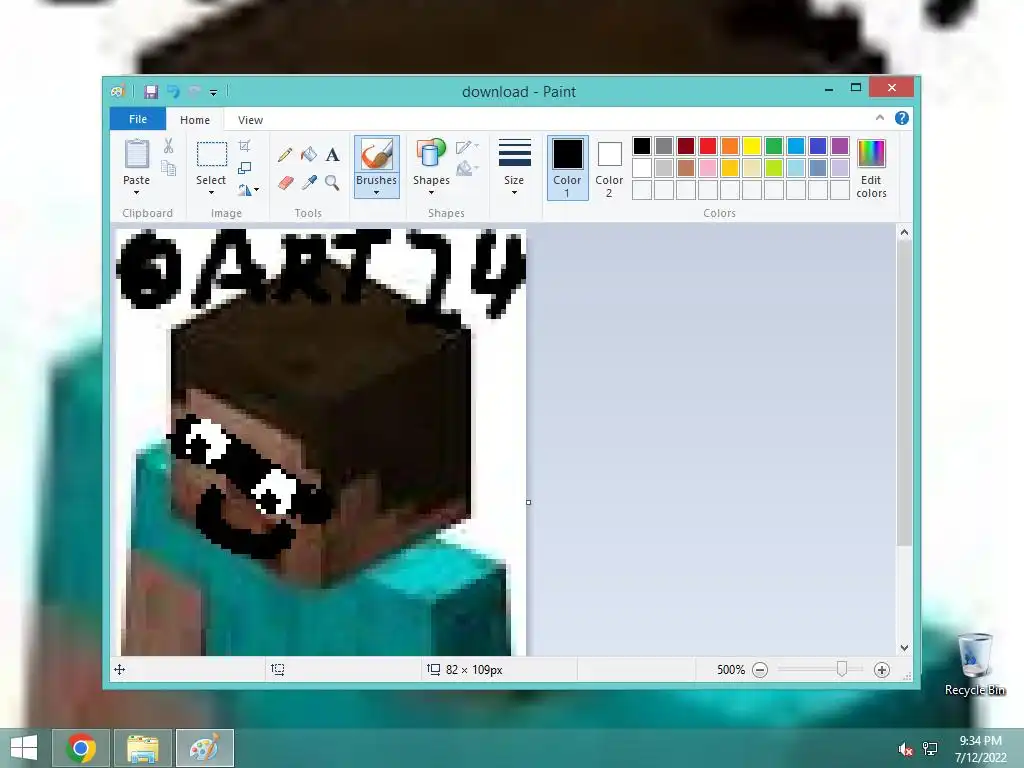Click the canvas right-edge resize handle
Viewport: 1024px width, 768px height.
coord(528,502)
